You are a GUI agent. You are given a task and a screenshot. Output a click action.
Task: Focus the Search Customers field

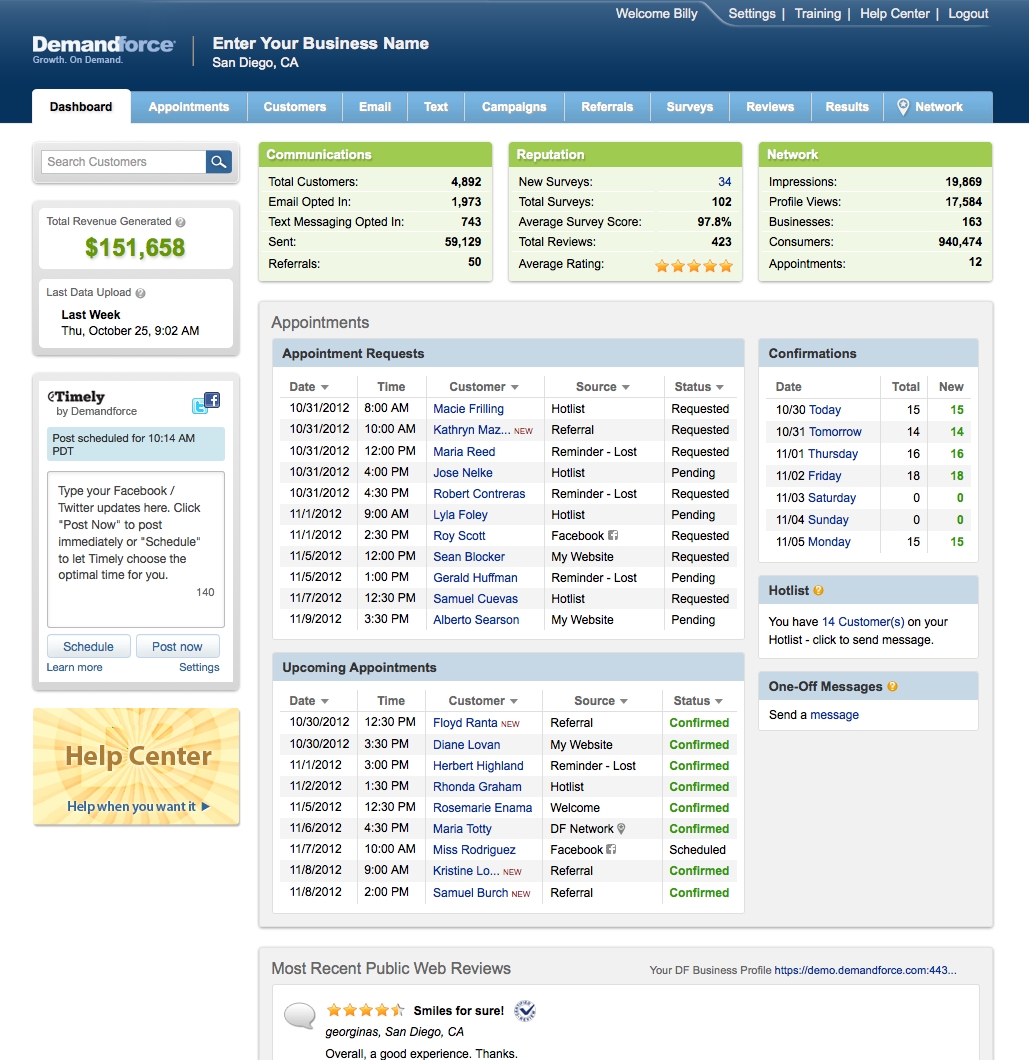click(124, 162)
